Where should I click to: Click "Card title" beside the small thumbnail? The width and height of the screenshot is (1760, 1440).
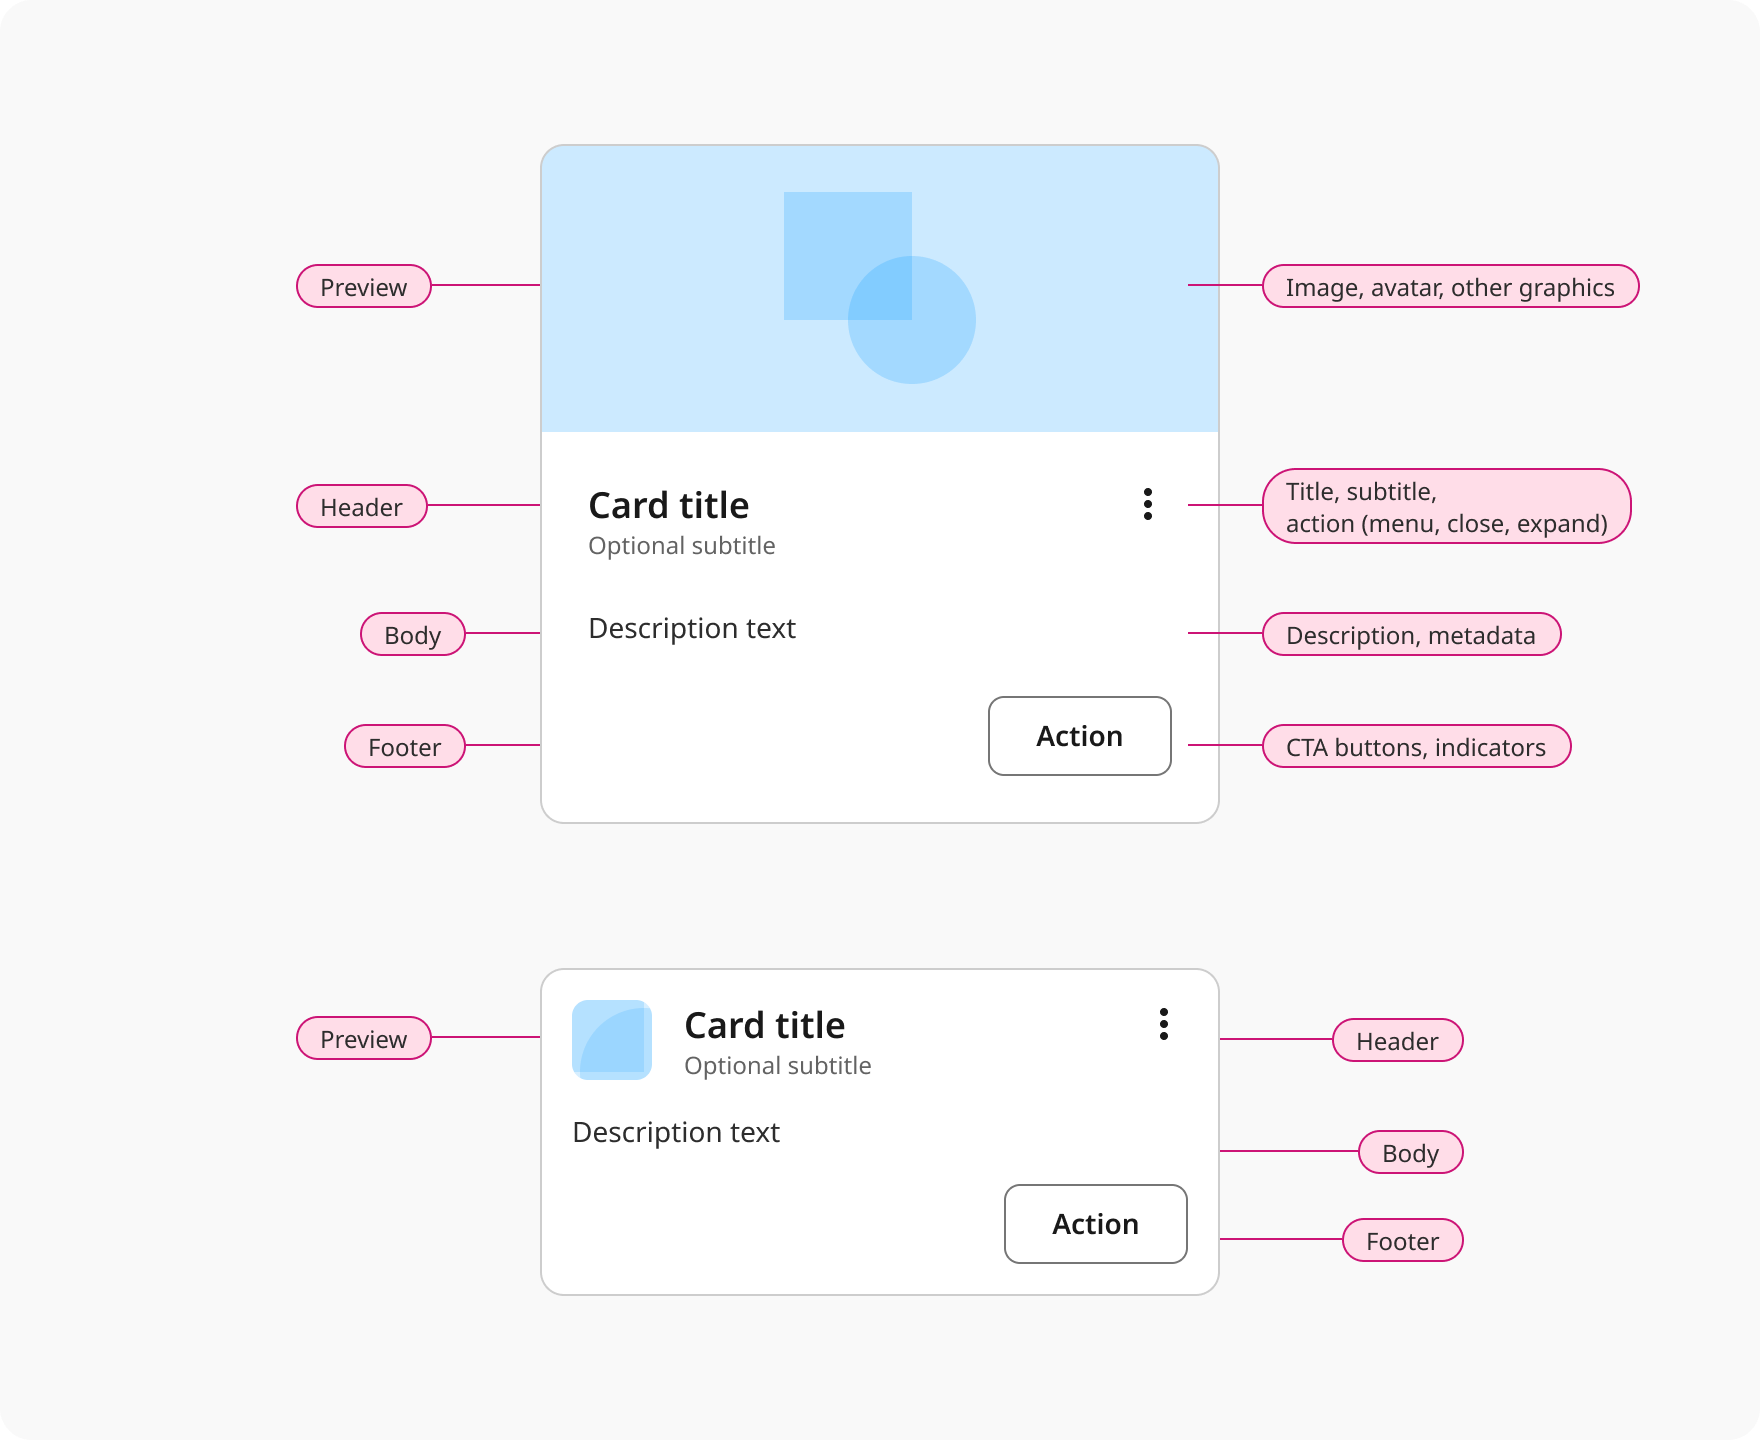point(765,1026)
